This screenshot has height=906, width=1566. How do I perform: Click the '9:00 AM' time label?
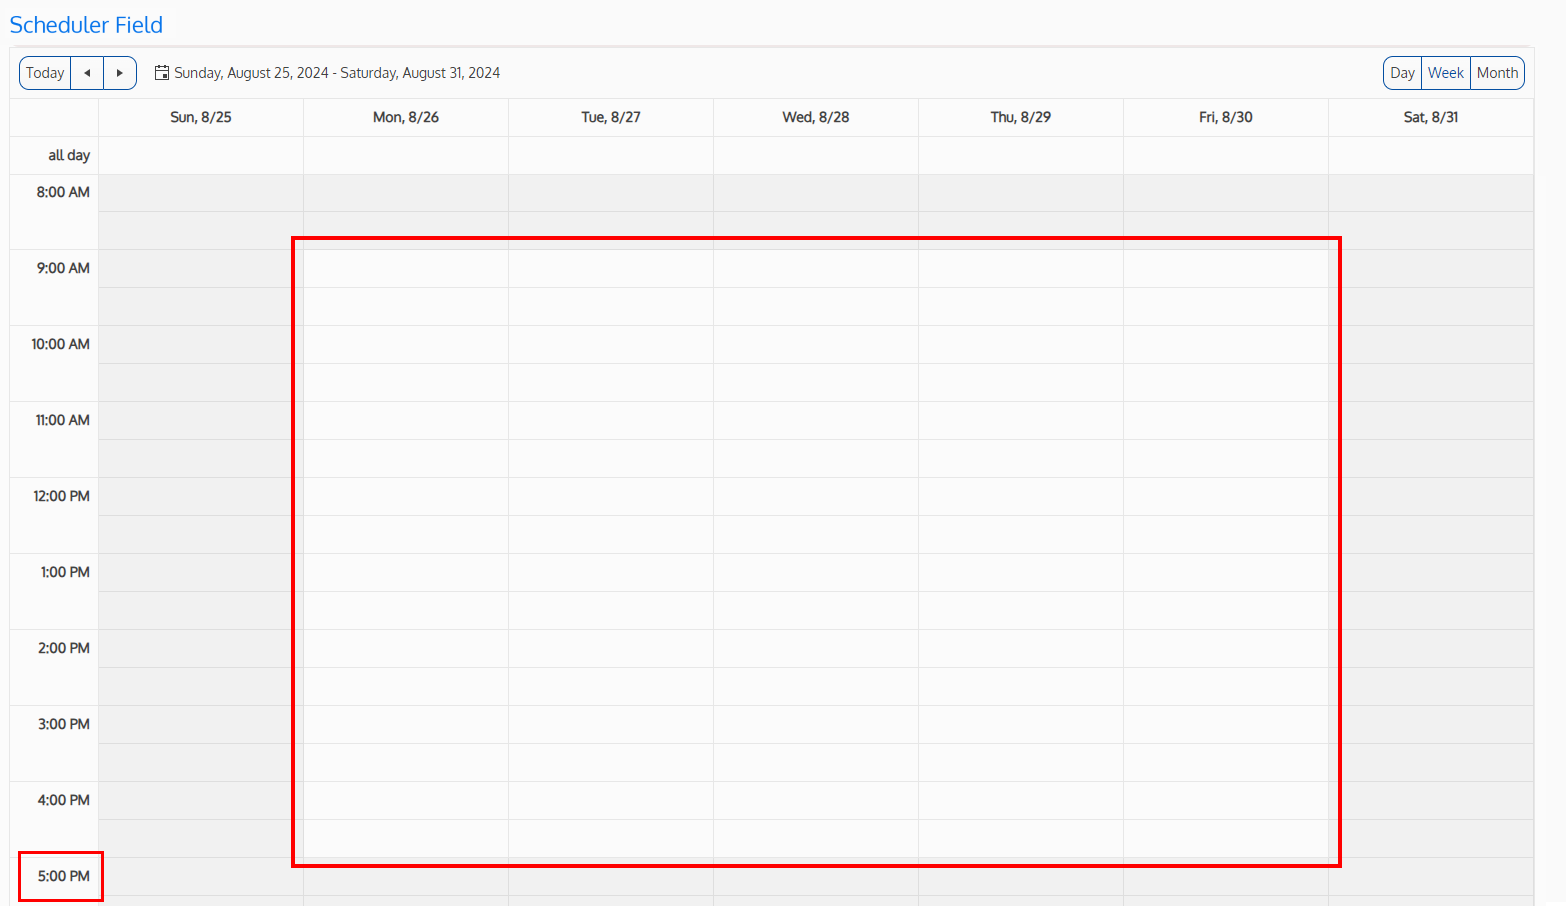pyautogui.click(x=63, y=268)
